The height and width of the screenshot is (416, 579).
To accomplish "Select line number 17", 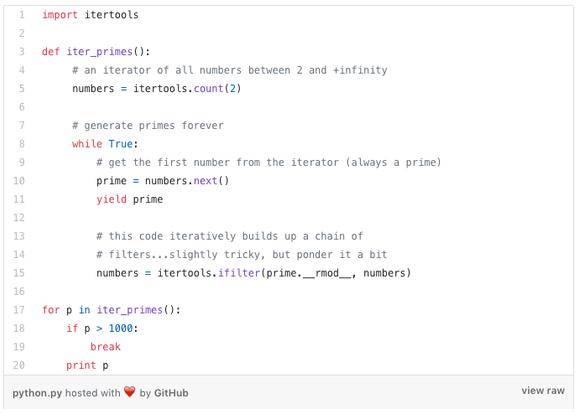I will click(x=19, y=310).
